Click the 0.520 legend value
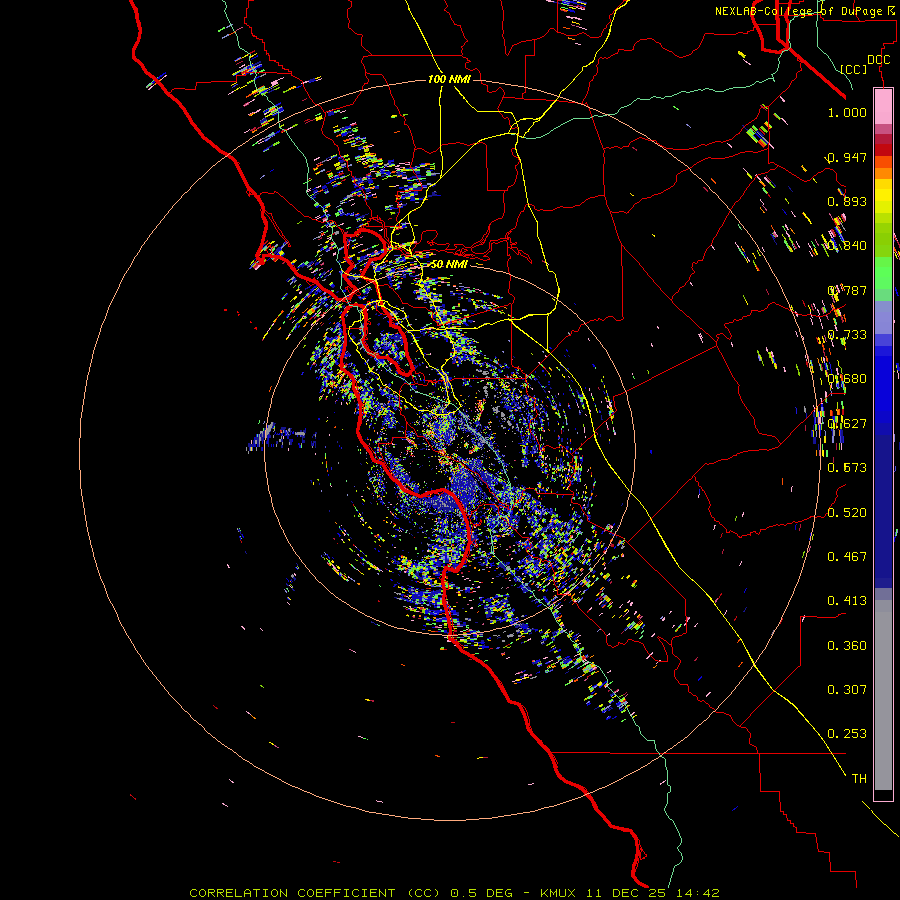The height and width of the screenshot is (900, 900). 847,513
